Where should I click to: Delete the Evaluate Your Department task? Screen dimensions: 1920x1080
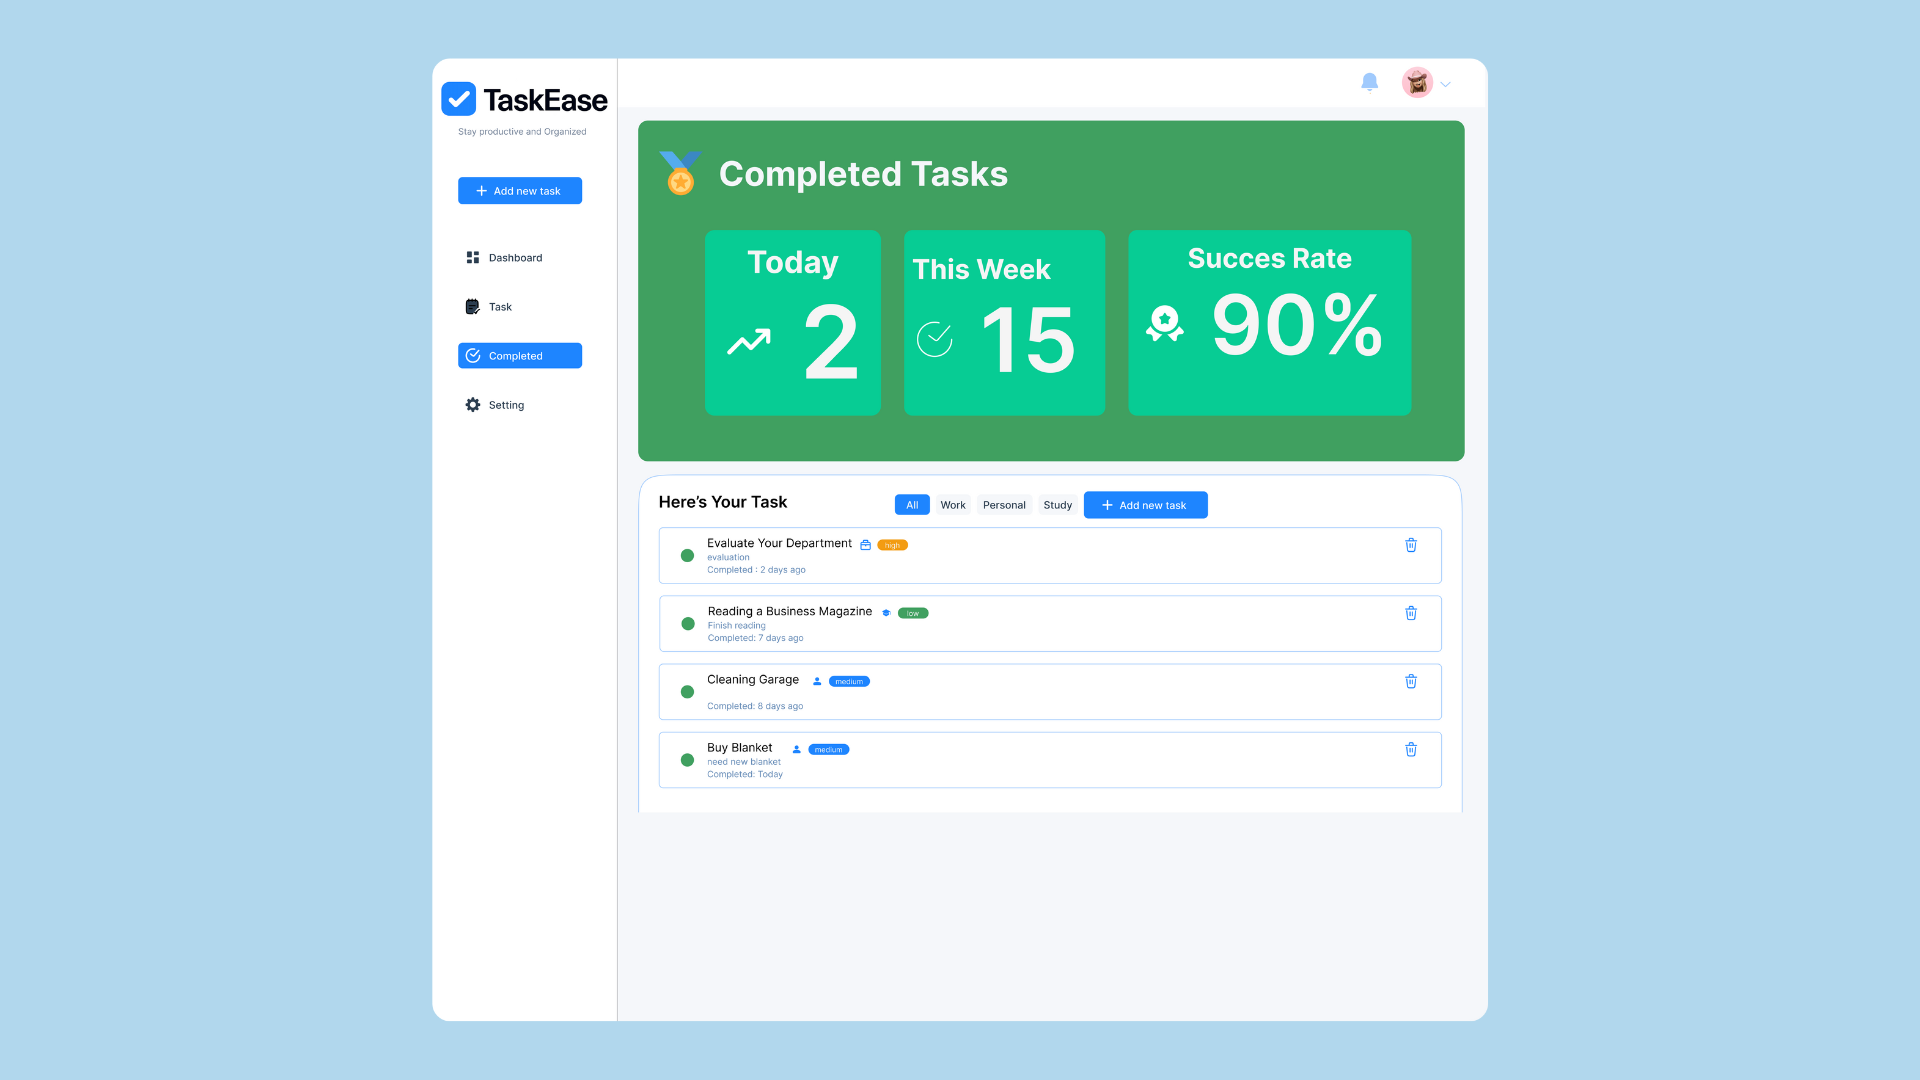1411,545
